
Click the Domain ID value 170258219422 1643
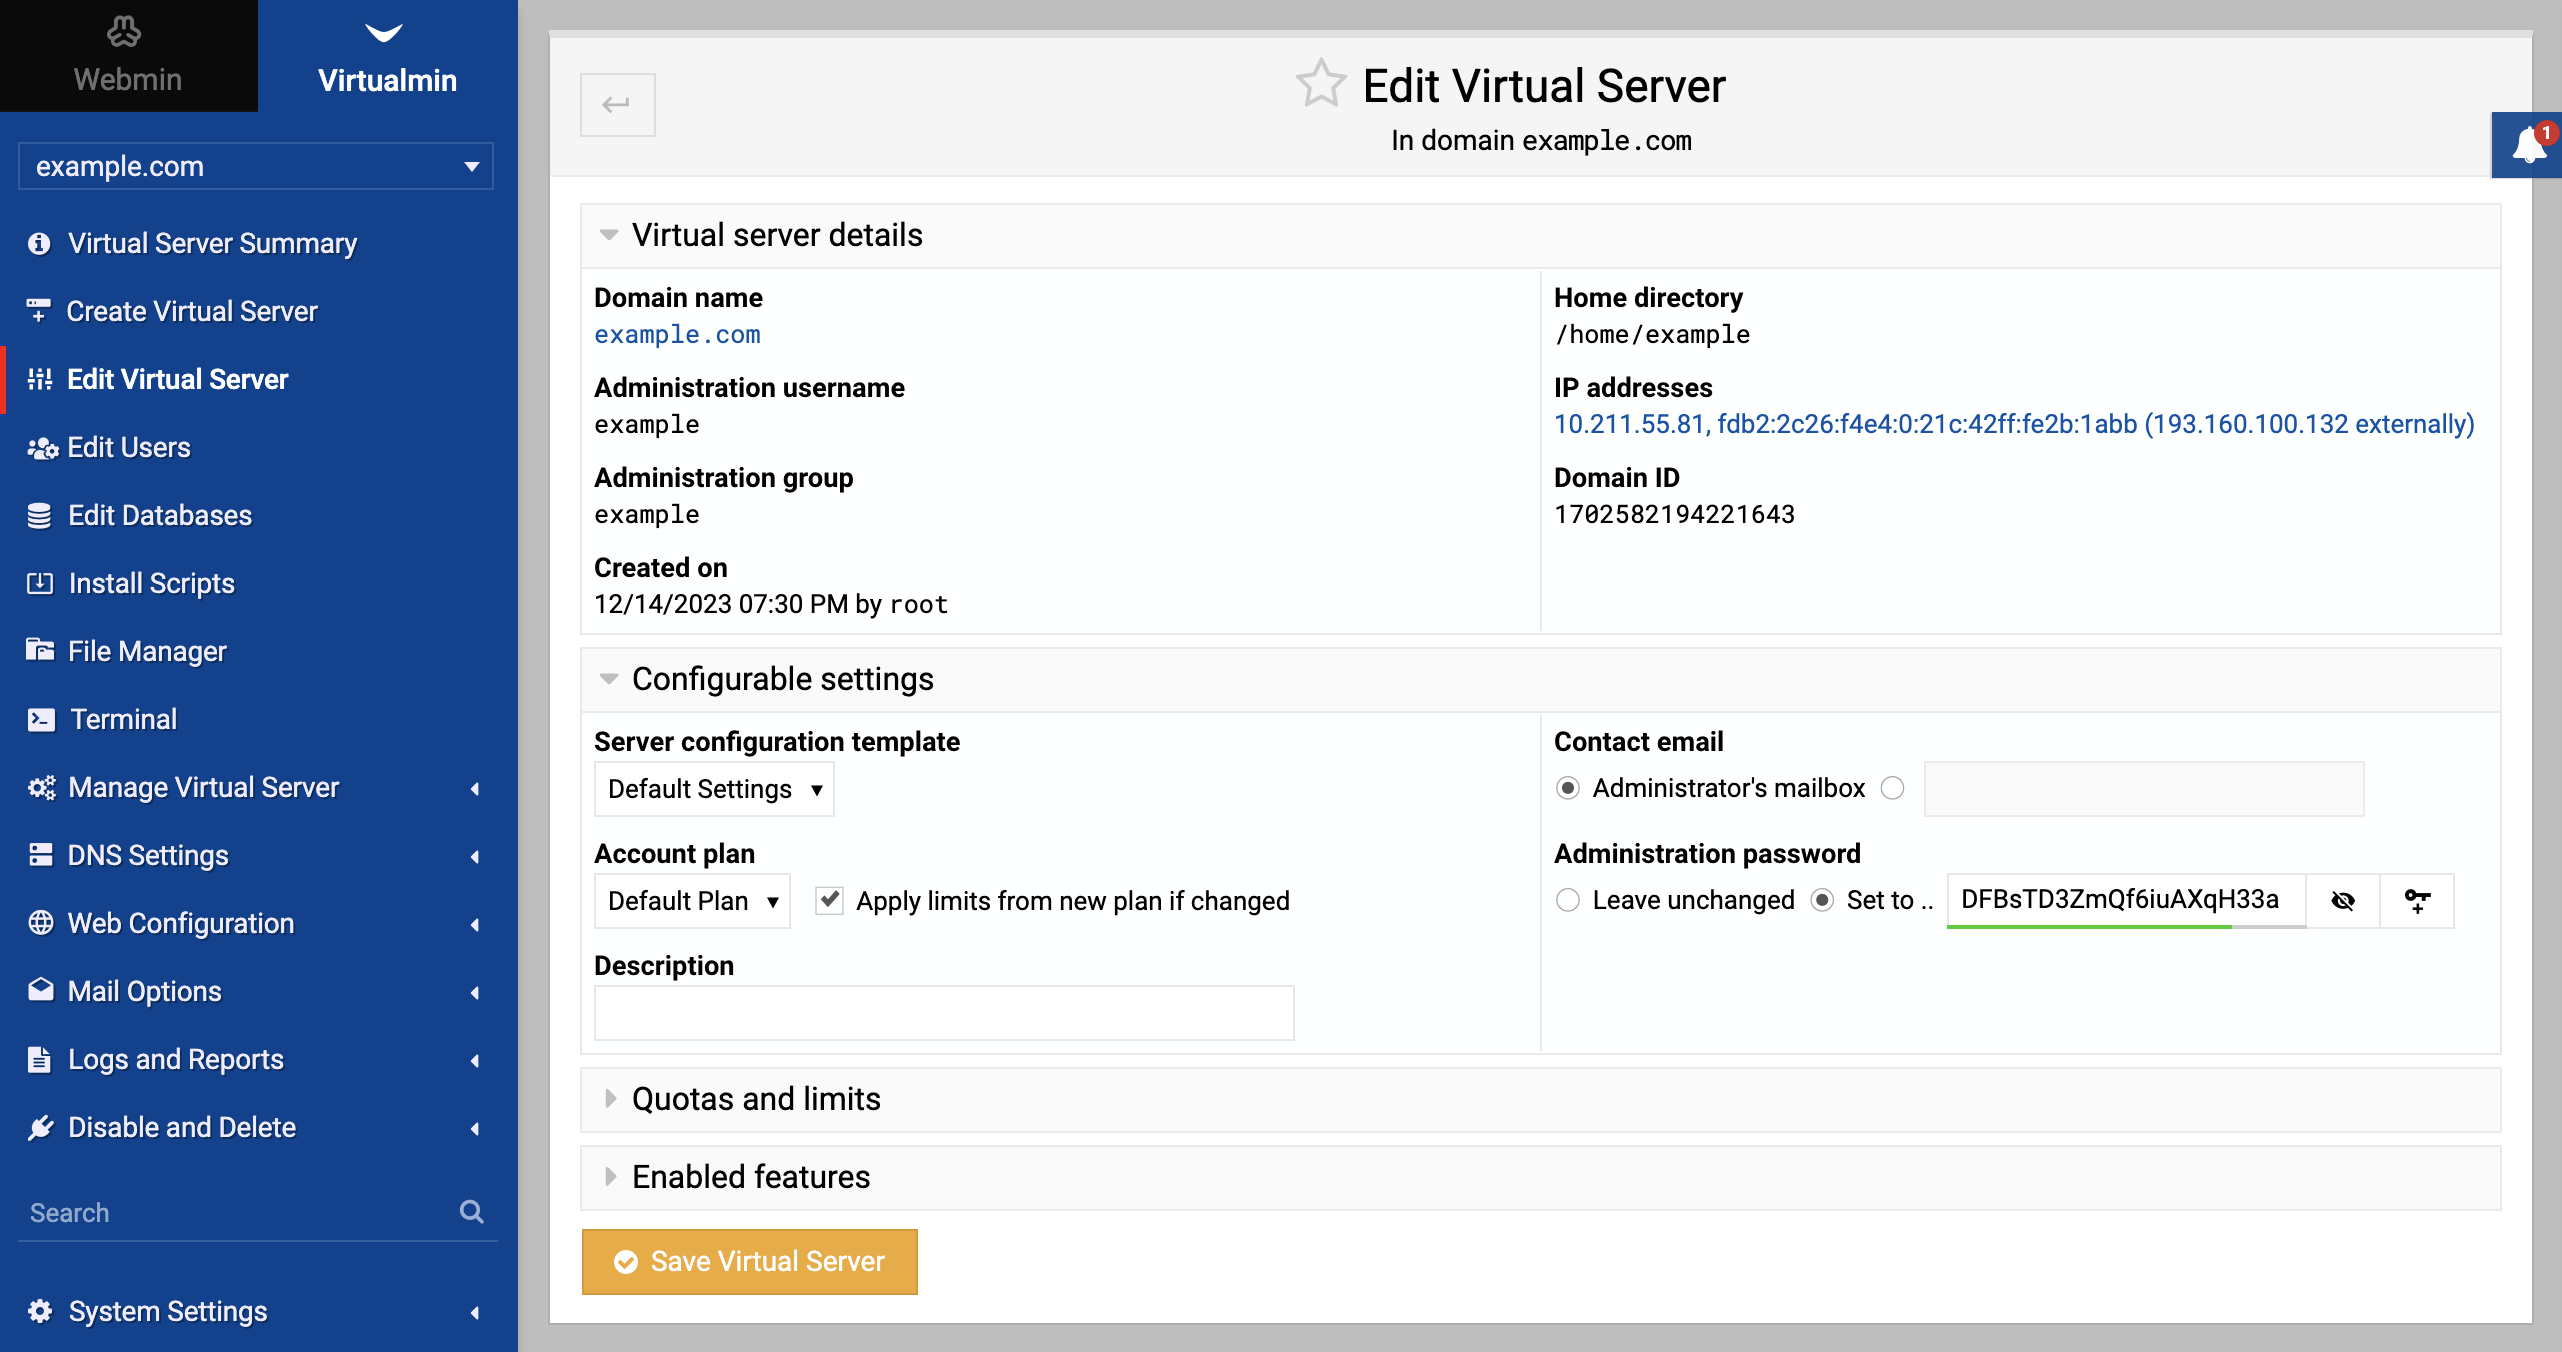pyautogui.click(x=1675, y=514)
